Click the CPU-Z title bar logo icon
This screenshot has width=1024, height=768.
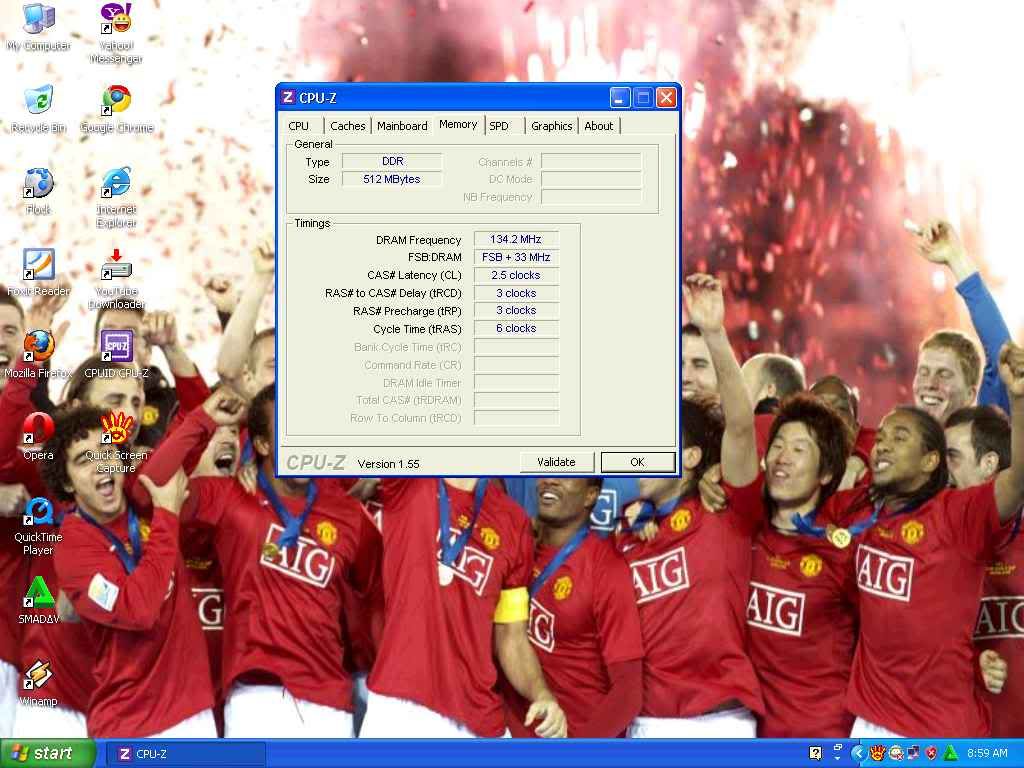point(287,97)
